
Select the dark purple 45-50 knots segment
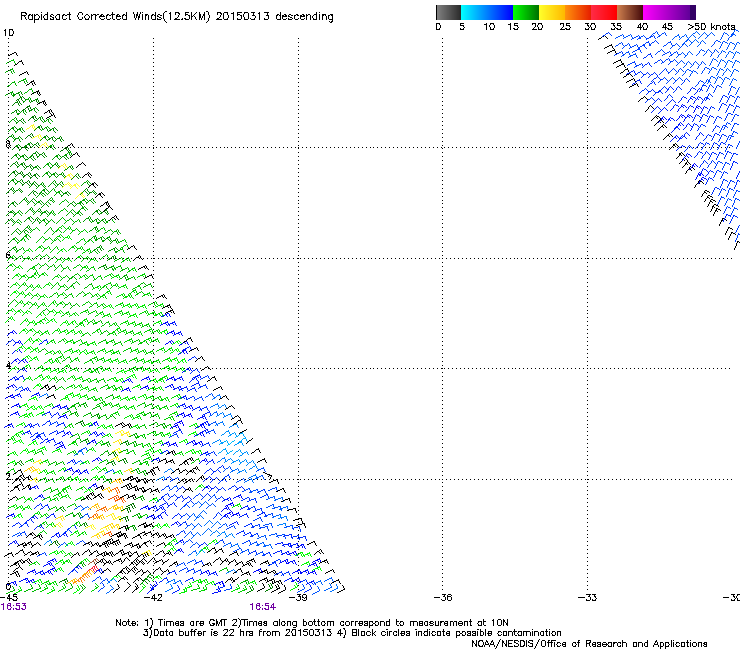tap(682, 12)
